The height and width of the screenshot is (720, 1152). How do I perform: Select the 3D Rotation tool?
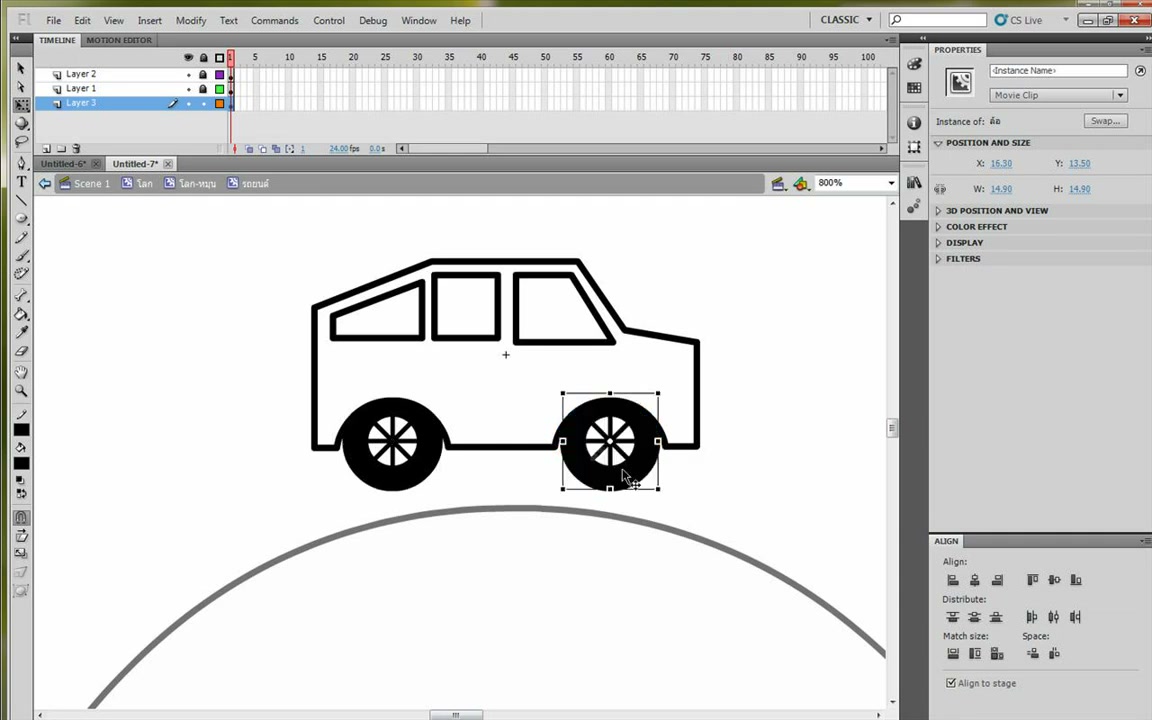21,123
